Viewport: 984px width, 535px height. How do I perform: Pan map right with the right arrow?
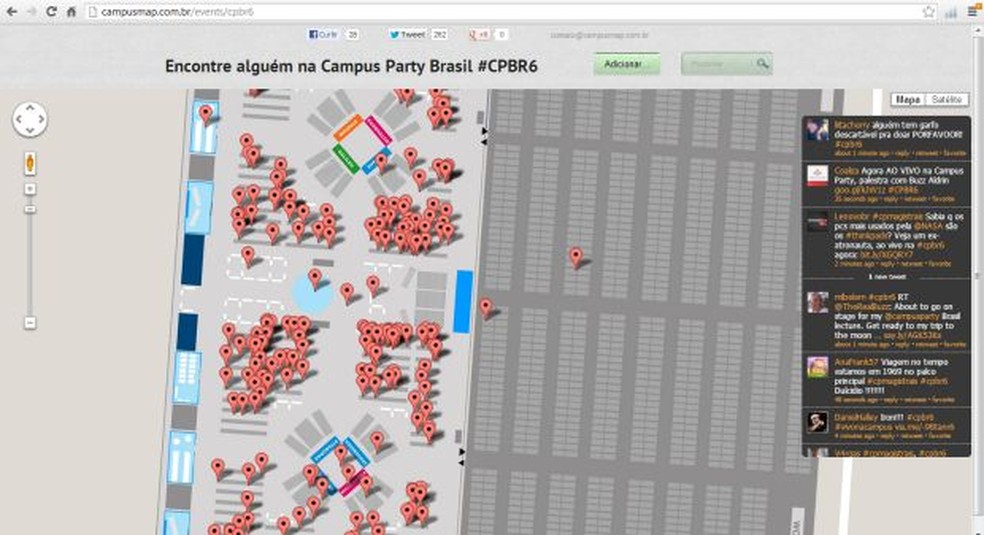[41, 119]
